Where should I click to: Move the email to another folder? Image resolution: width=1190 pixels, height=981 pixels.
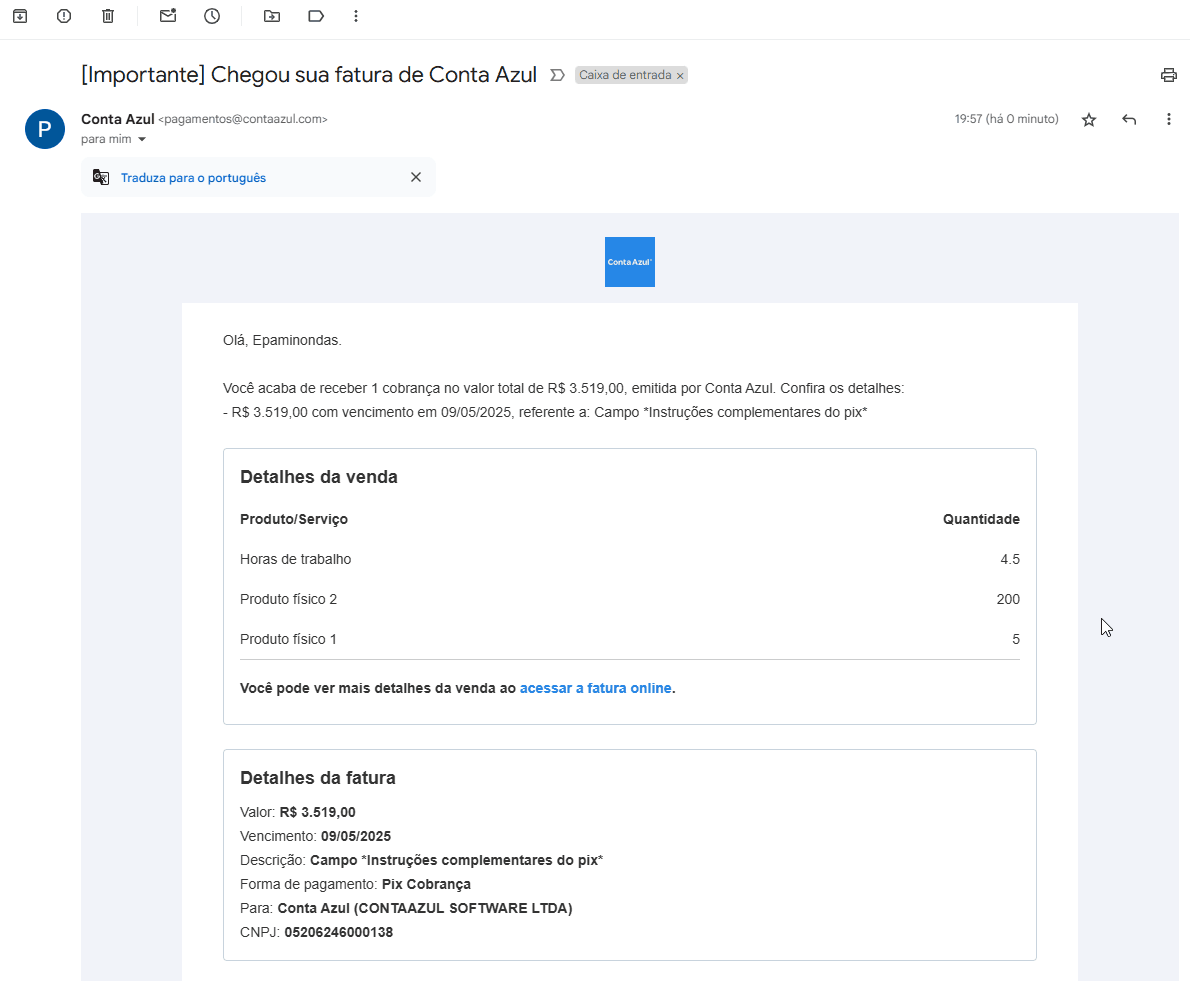coord(272,16)
